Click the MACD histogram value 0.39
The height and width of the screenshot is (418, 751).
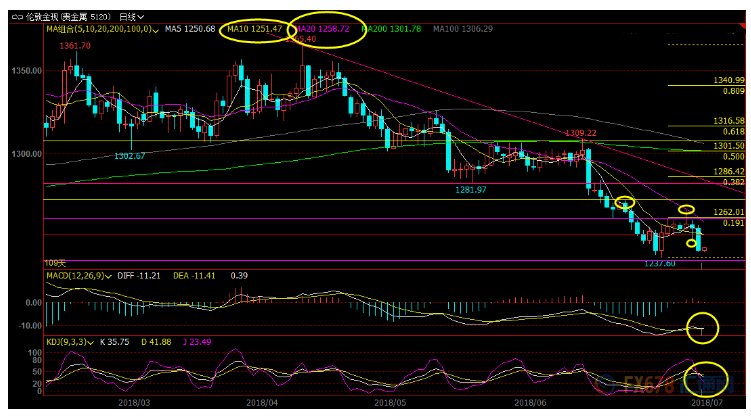coord(239,276)
